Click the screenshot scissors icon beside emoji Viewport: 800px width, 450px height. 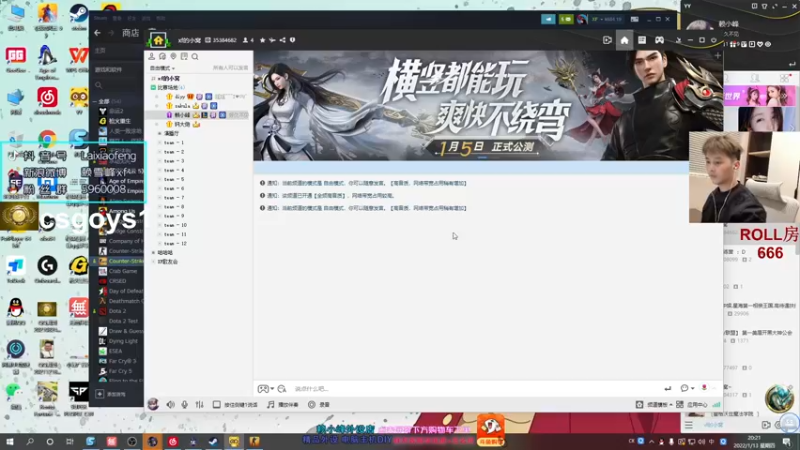(282, 389)
